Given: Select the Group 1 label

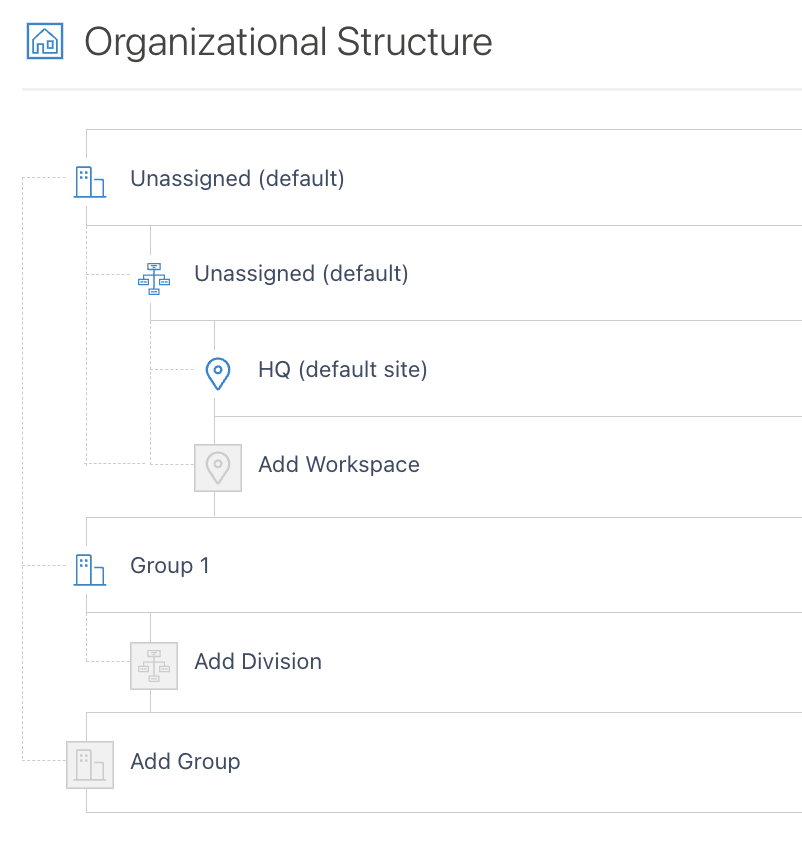Looking at the screenshot, I should pos(170,566).
